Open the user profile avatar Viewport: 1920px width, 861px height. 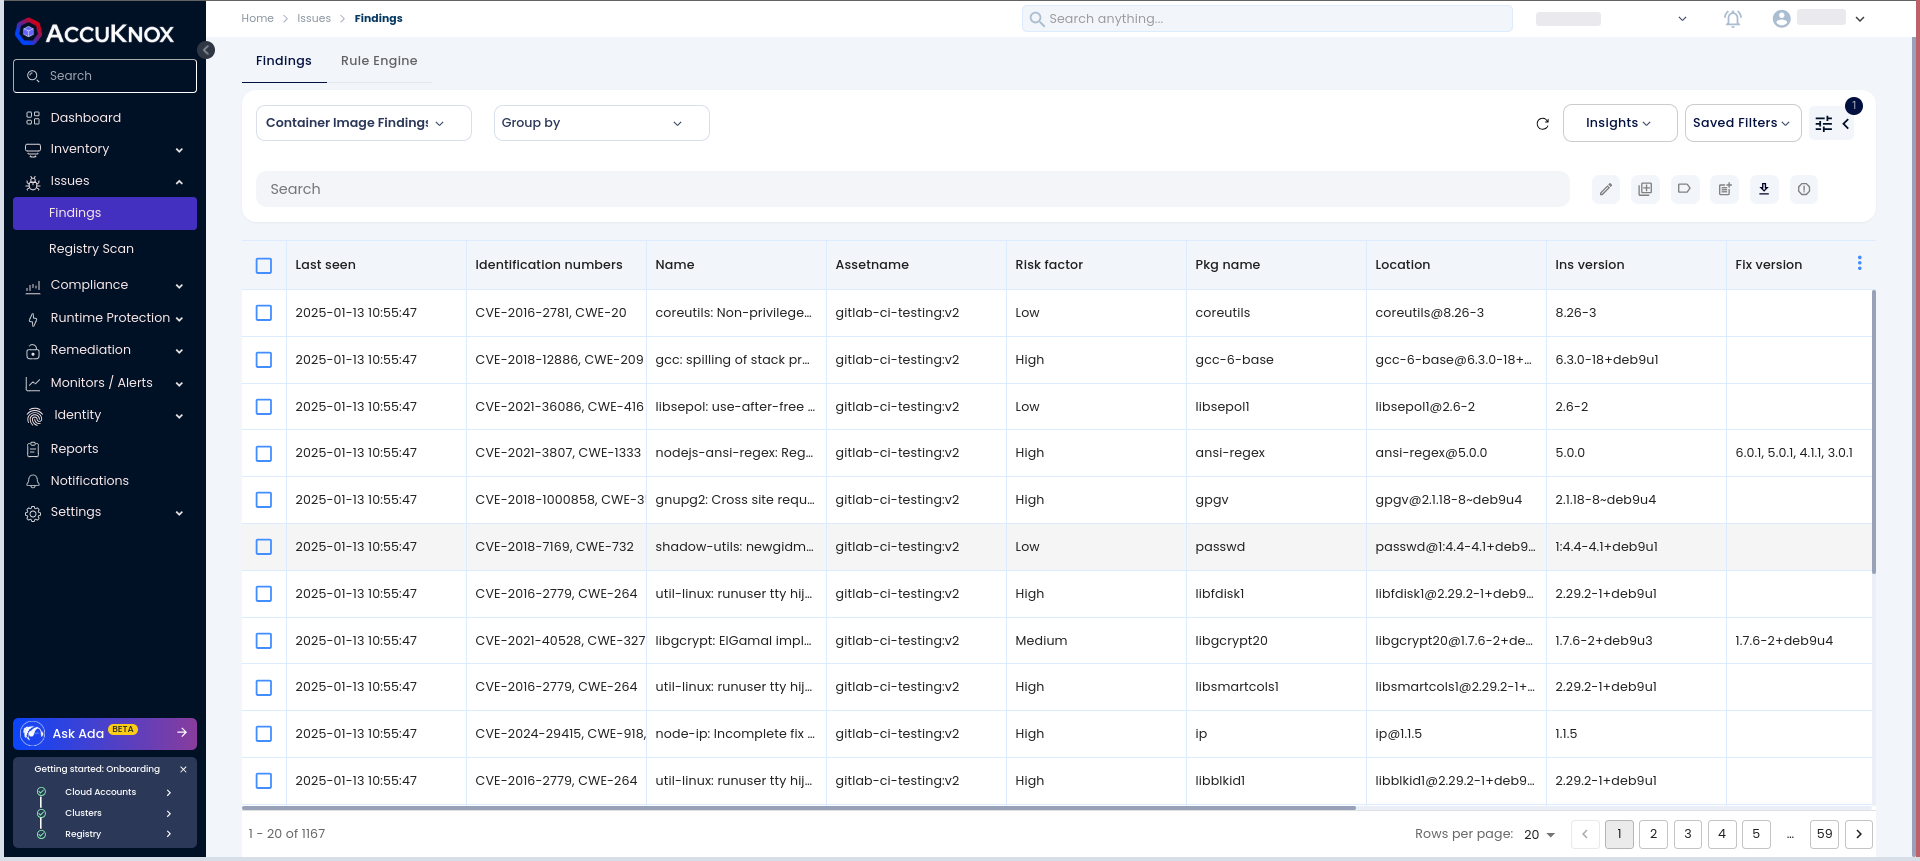(x=1781, y=19)
